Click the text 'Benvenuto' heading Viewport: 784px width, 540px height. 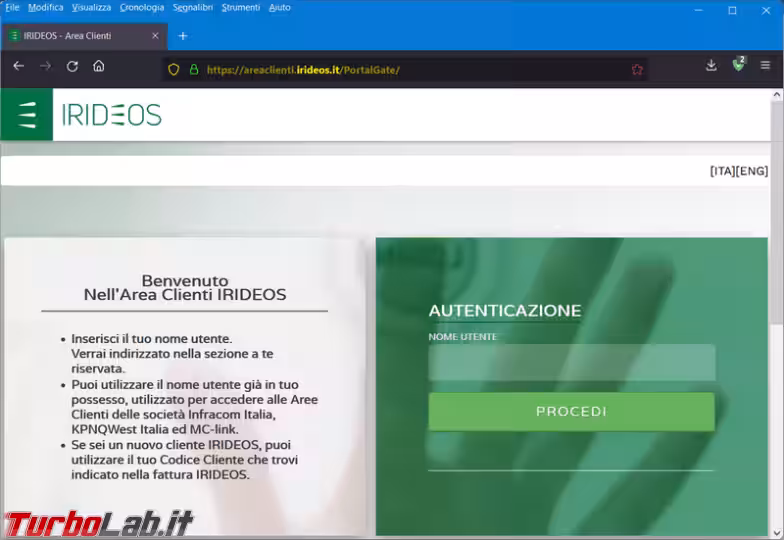click(x=185, y=280)
